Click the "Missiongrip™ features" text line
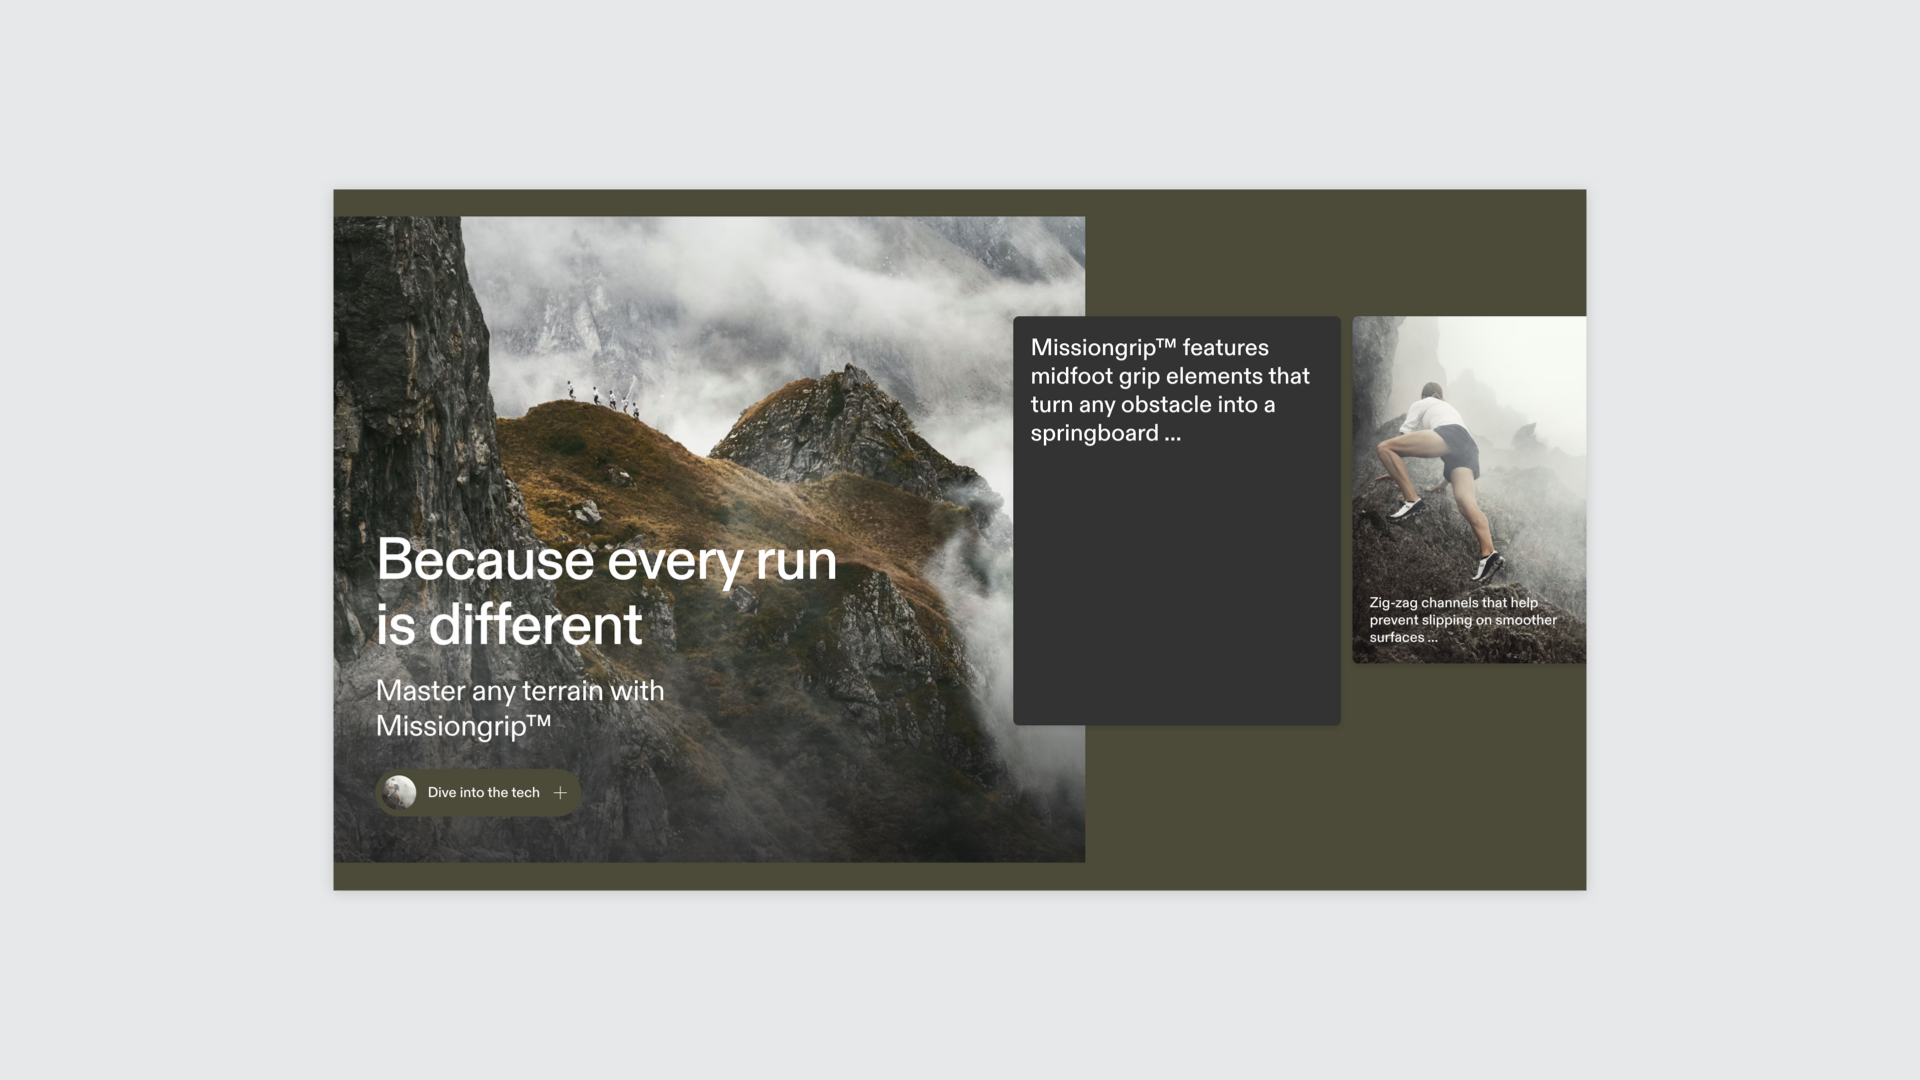Image resolution: width=1920 pixels, height=1080 pixels. [x=1149, y=348]
